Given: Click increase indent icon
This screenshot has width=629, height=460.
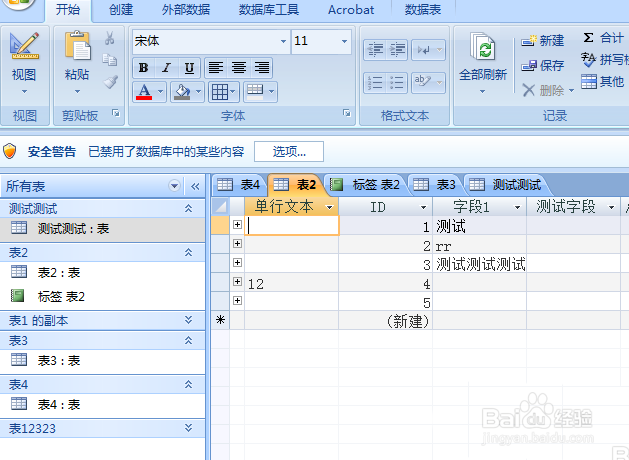Looking at the screenshot, I should pos(397,50).
